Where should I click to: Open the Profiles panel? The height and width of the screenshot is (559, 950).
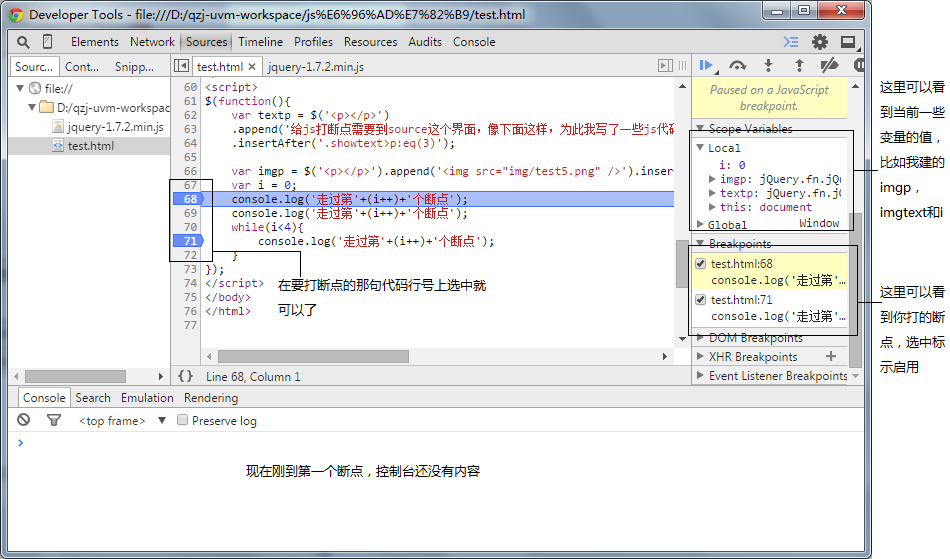pos(313,42)
